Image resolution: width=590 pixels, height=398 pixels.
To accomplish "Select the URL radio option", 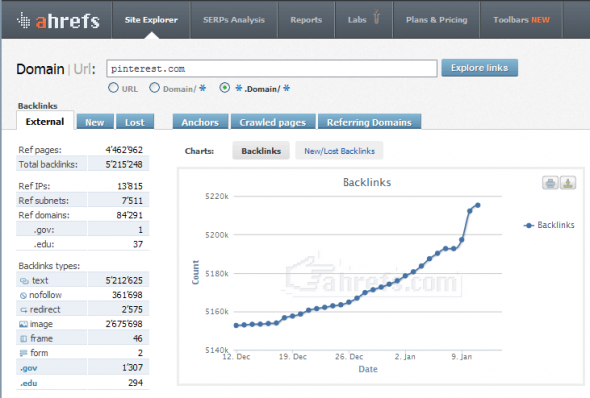I will tap(113, 88).
